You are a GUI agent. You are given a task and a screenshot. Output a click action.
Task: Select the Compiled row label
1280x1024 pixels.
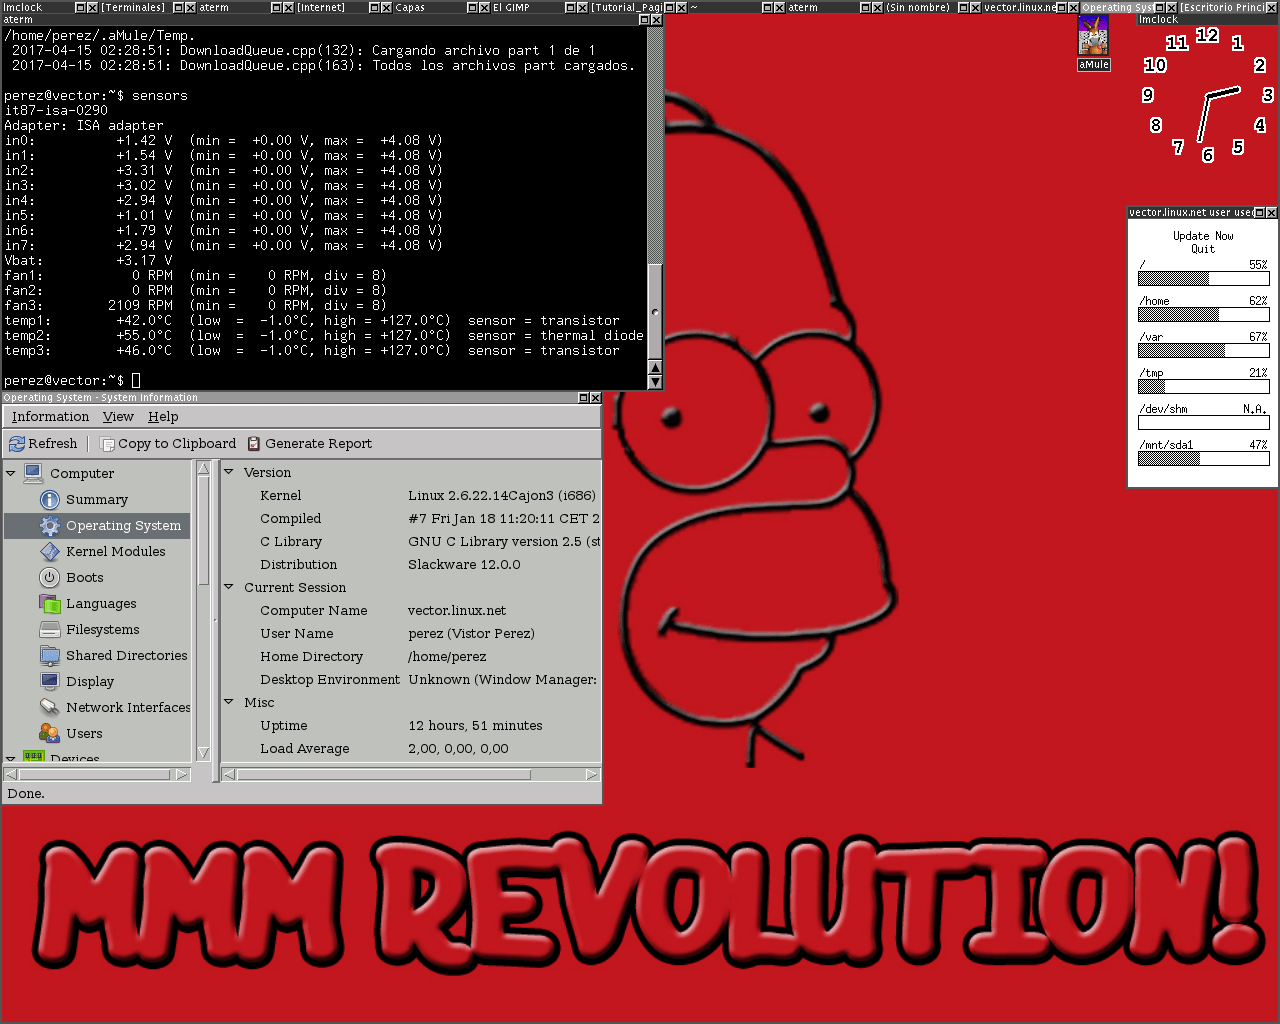[x=290, y=518]
